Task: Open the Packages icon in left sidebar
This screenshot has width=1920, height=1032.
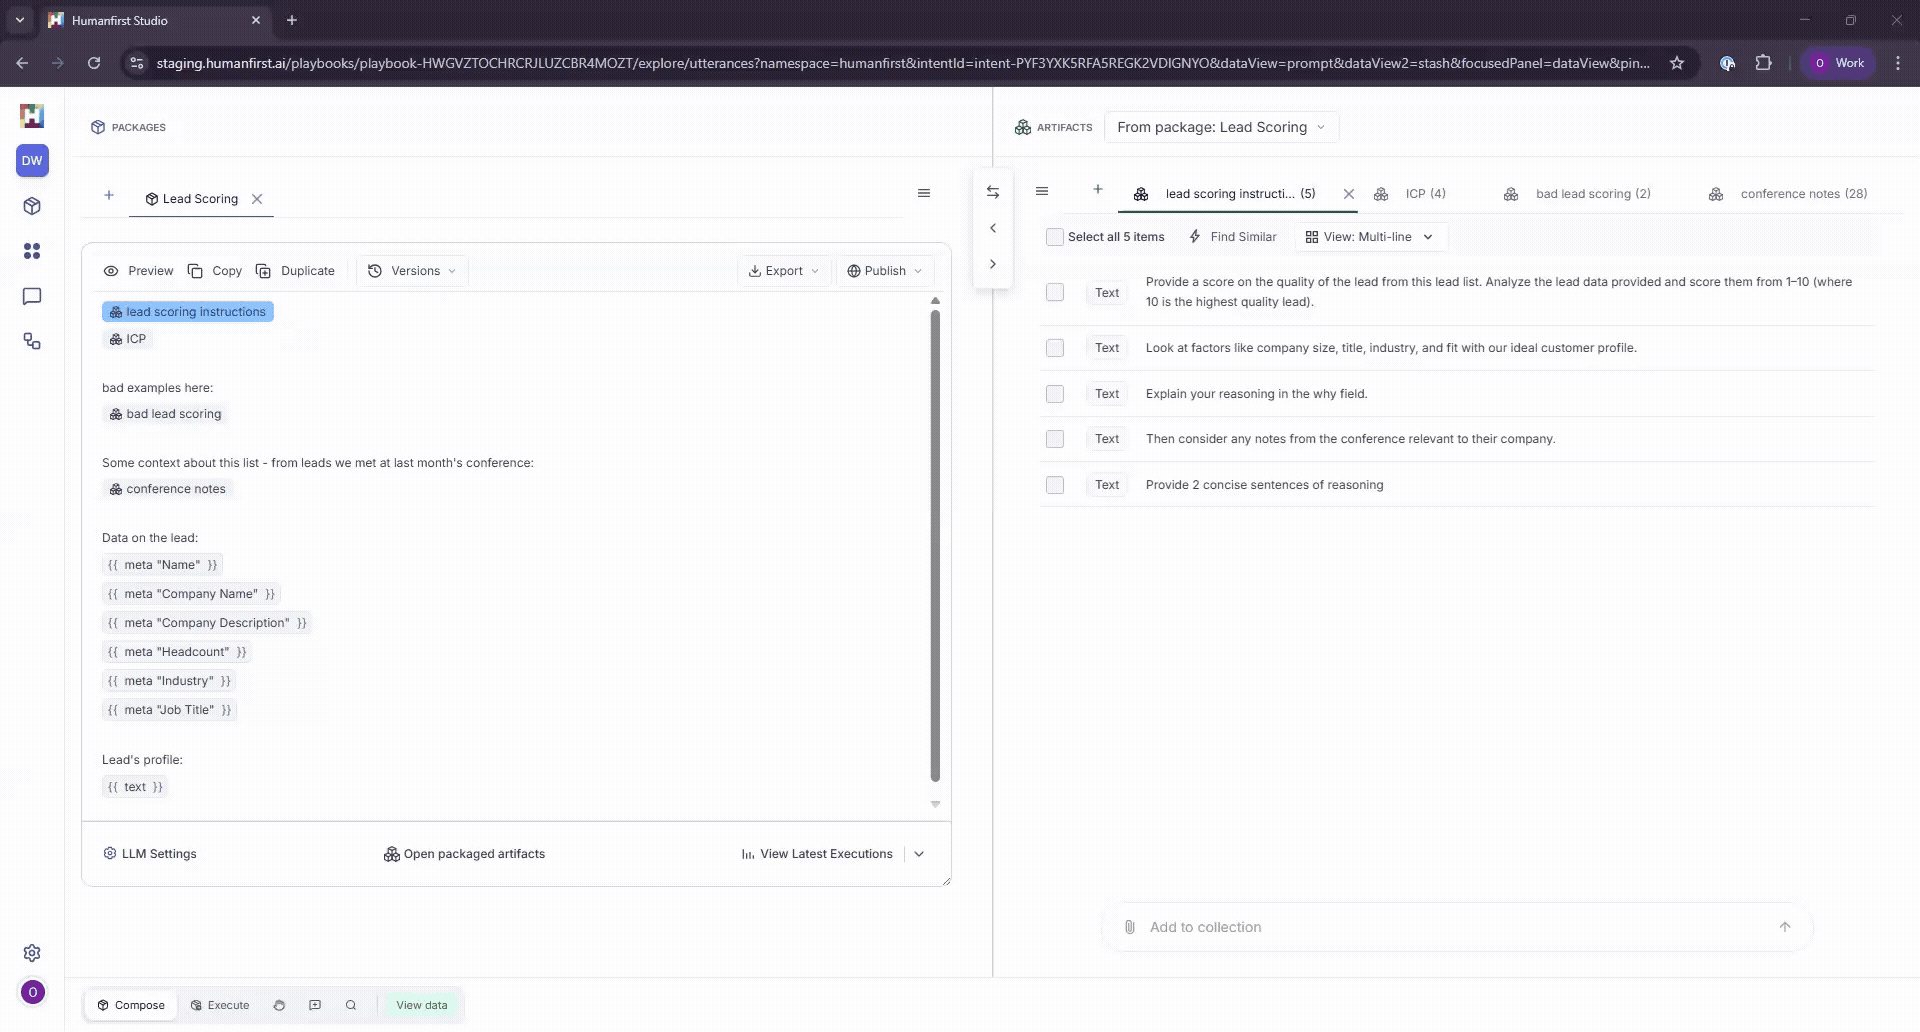Action: click(32, 206)
